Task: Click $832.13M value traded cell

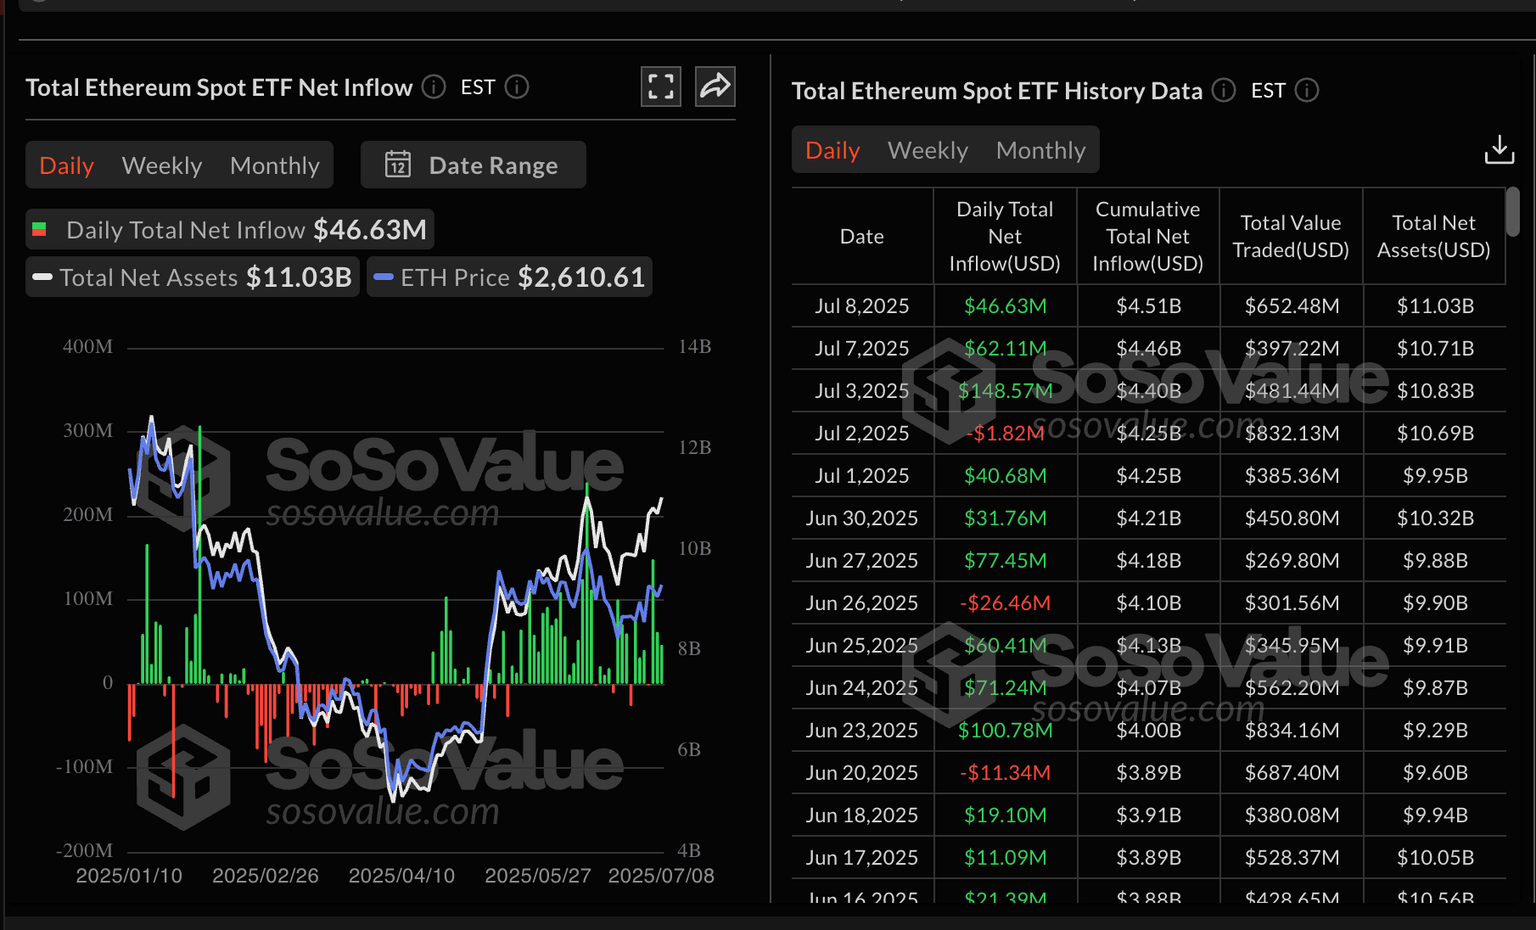Action: click(x=1291, y=433)
